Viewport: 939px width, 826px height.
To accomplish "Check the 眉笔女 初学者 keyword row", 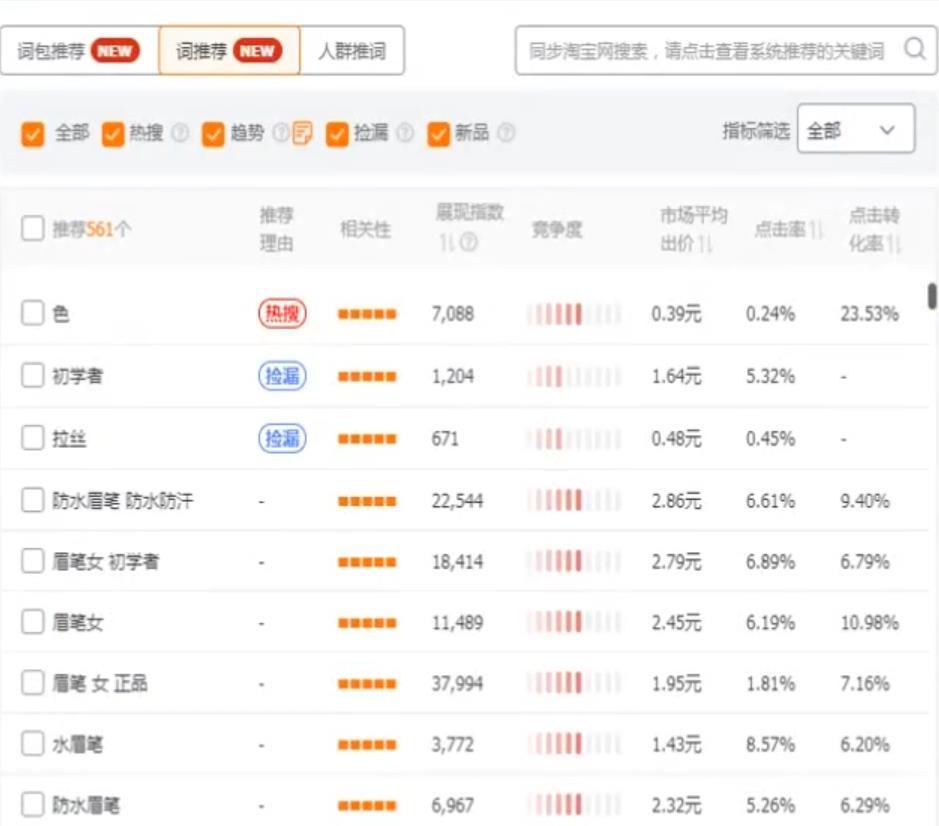I will click(x=33, y=562).
